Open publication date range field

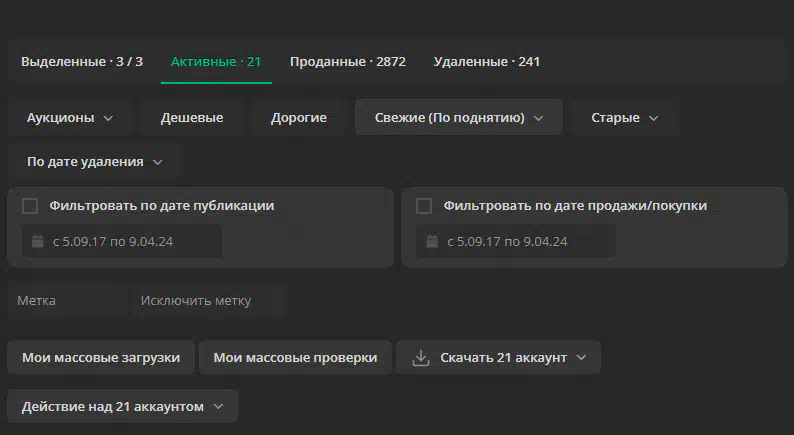click(x=122, y=242)
